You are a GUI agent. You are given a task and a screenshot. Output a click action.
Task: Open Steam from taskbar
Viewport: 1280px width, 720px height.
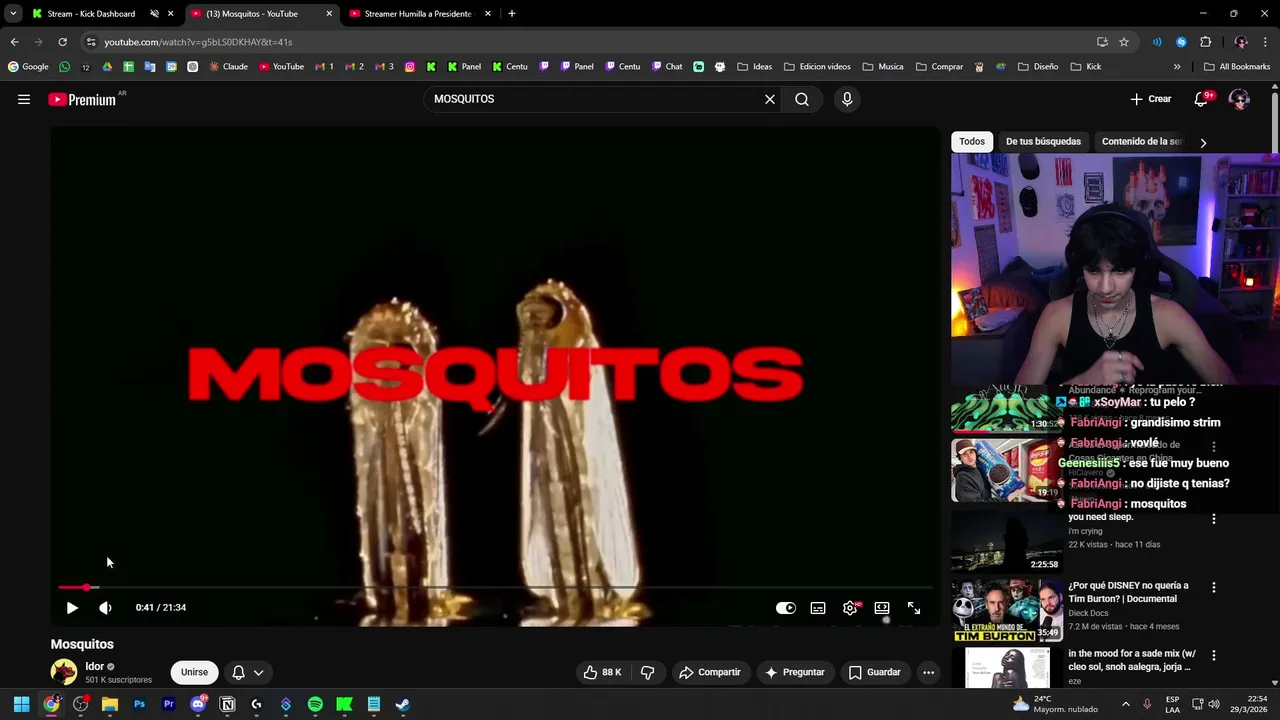tap(403, 704)
